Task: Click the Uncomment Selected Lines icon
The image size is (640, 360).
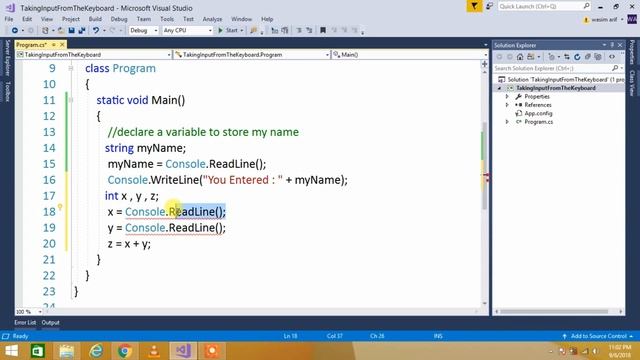Action: (284, 31)
